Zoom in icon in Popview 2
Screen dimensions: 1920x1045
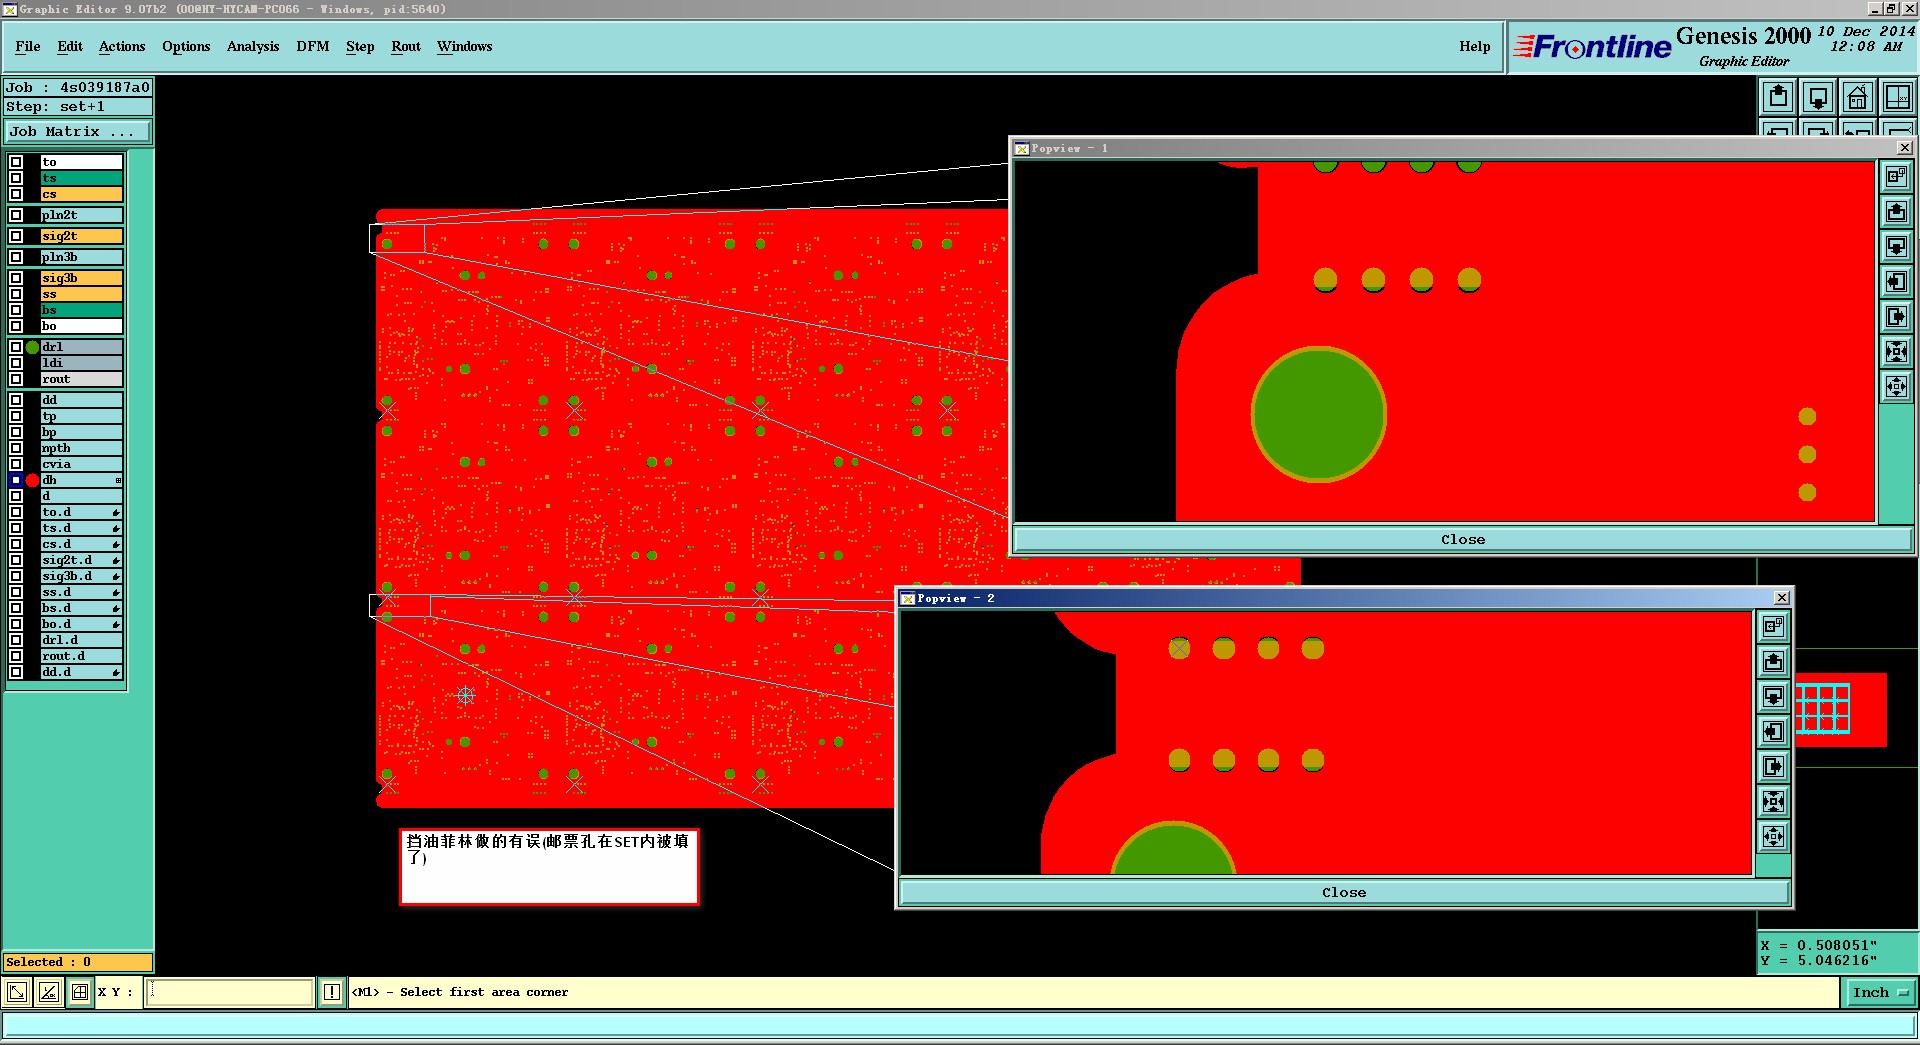tap(1773, 802)
